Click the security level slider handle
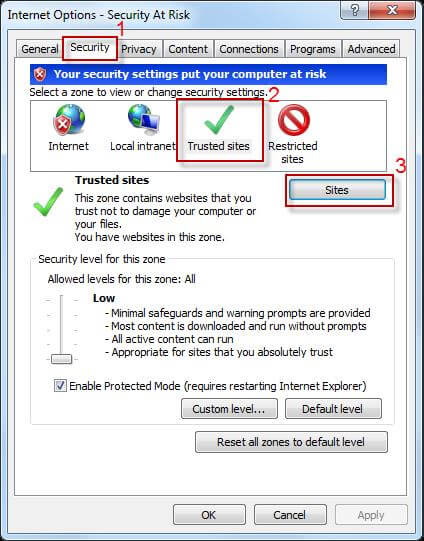Screen dimensions: 424x541 click(x=61, y=359)
